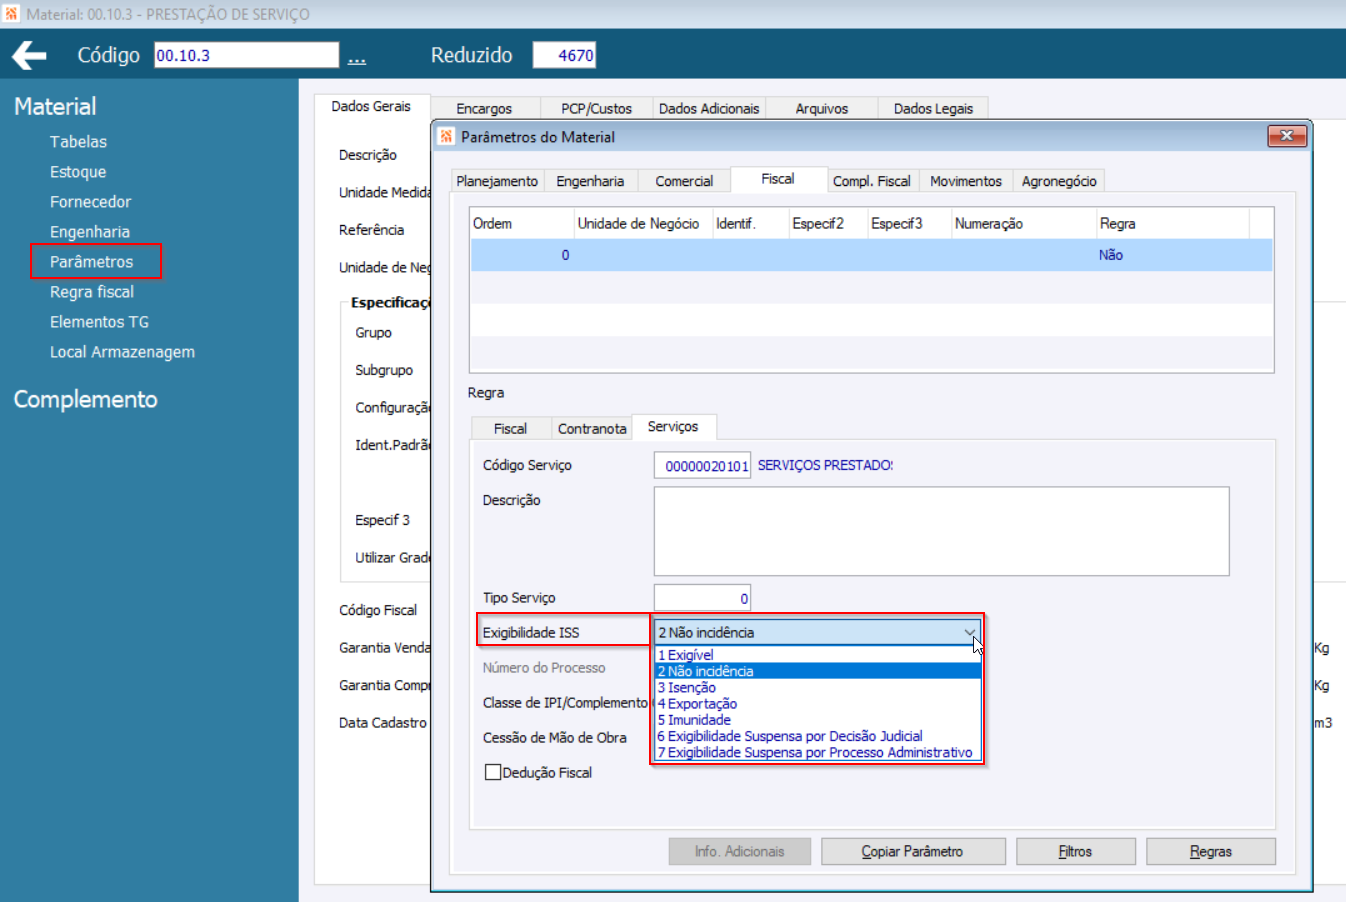Click the Filtros button
The height and width of the screenshot is (902, 1346).
(1076, 852)
